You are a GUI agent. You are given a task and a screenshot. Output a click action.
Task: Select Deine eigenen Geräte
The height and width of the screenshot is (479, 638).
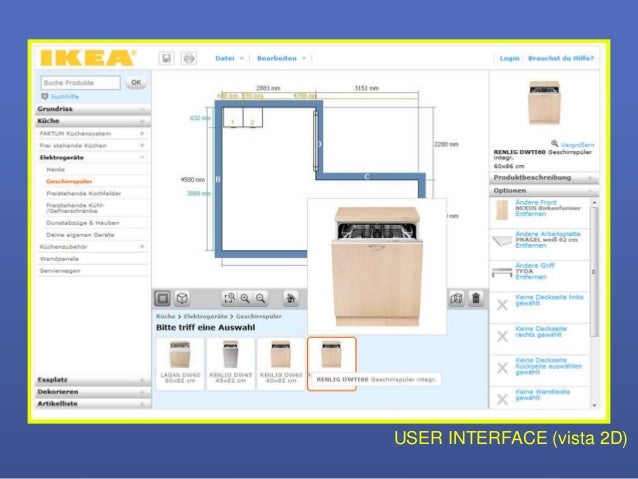point(80,235)
